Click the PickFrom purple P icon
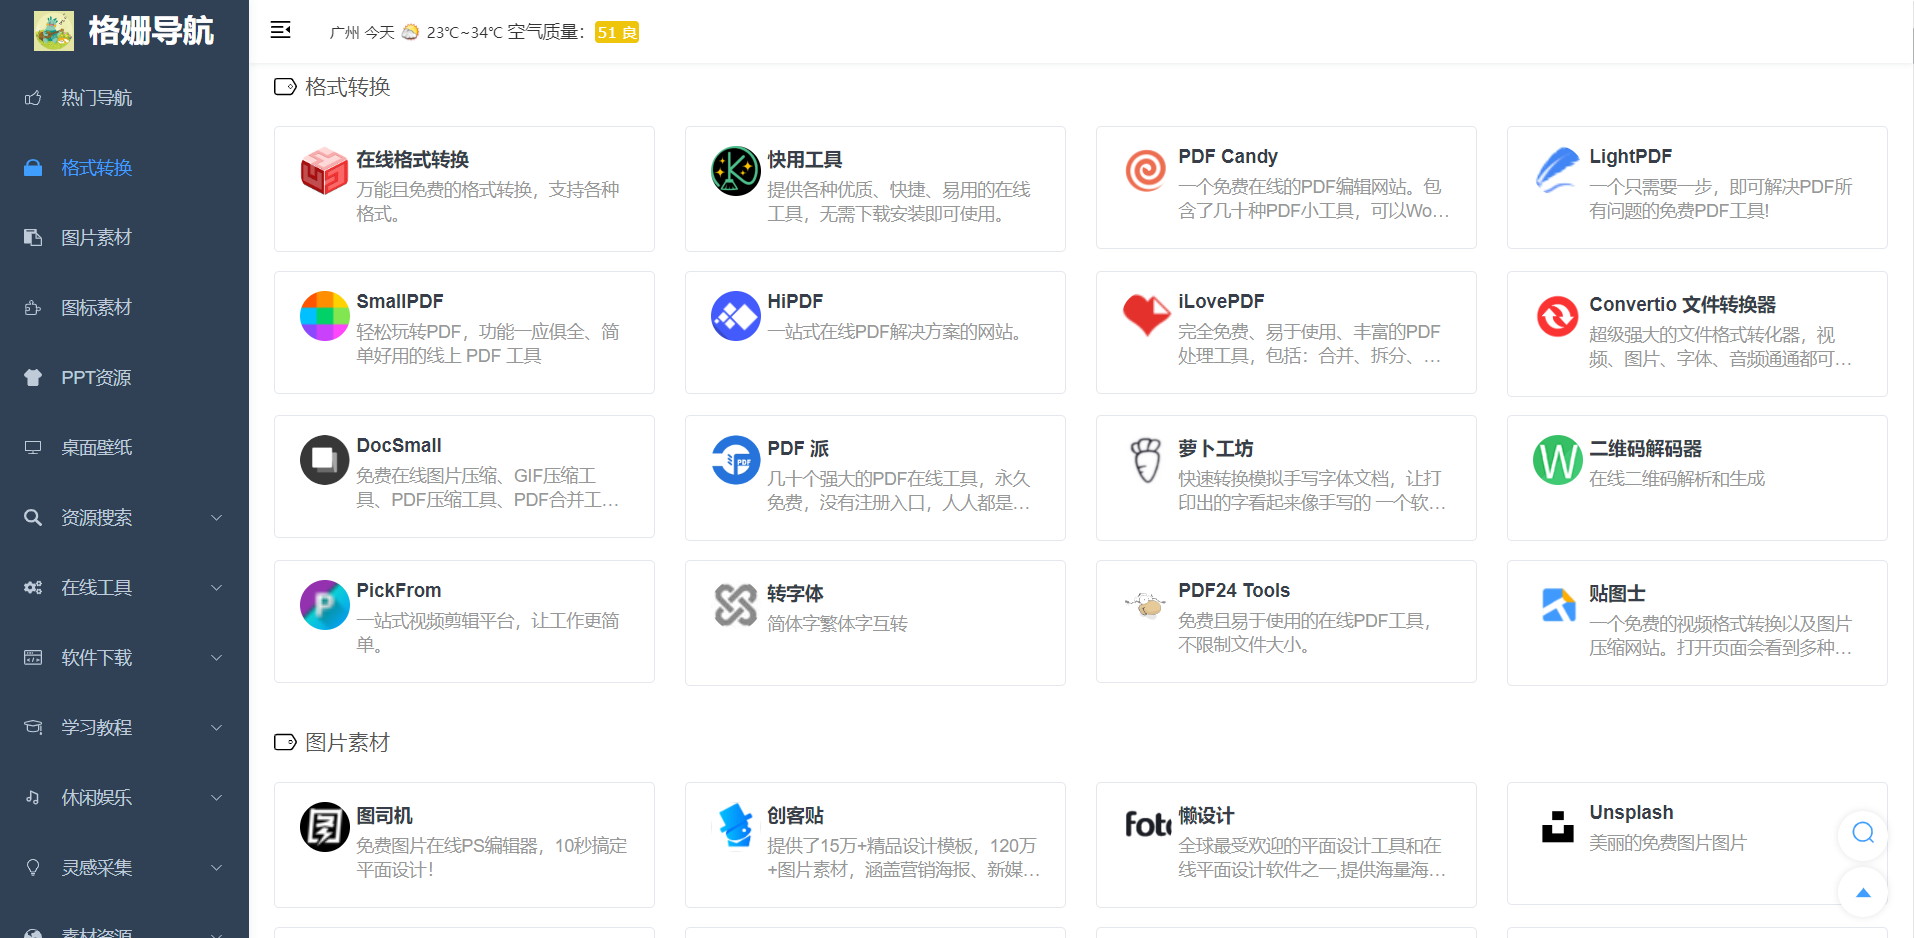Viewport: 1914px width, 938px height. click(x=324, y=605)
